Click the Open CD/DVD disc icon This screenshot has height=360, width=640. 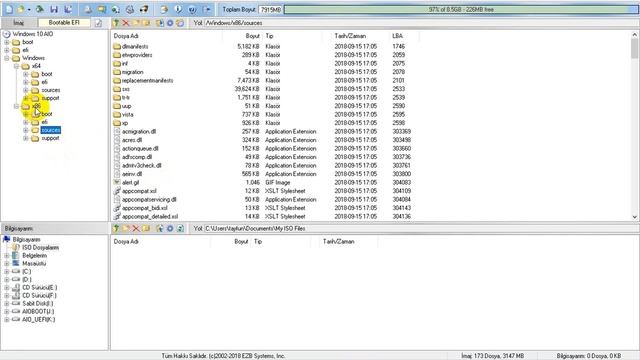40,9
